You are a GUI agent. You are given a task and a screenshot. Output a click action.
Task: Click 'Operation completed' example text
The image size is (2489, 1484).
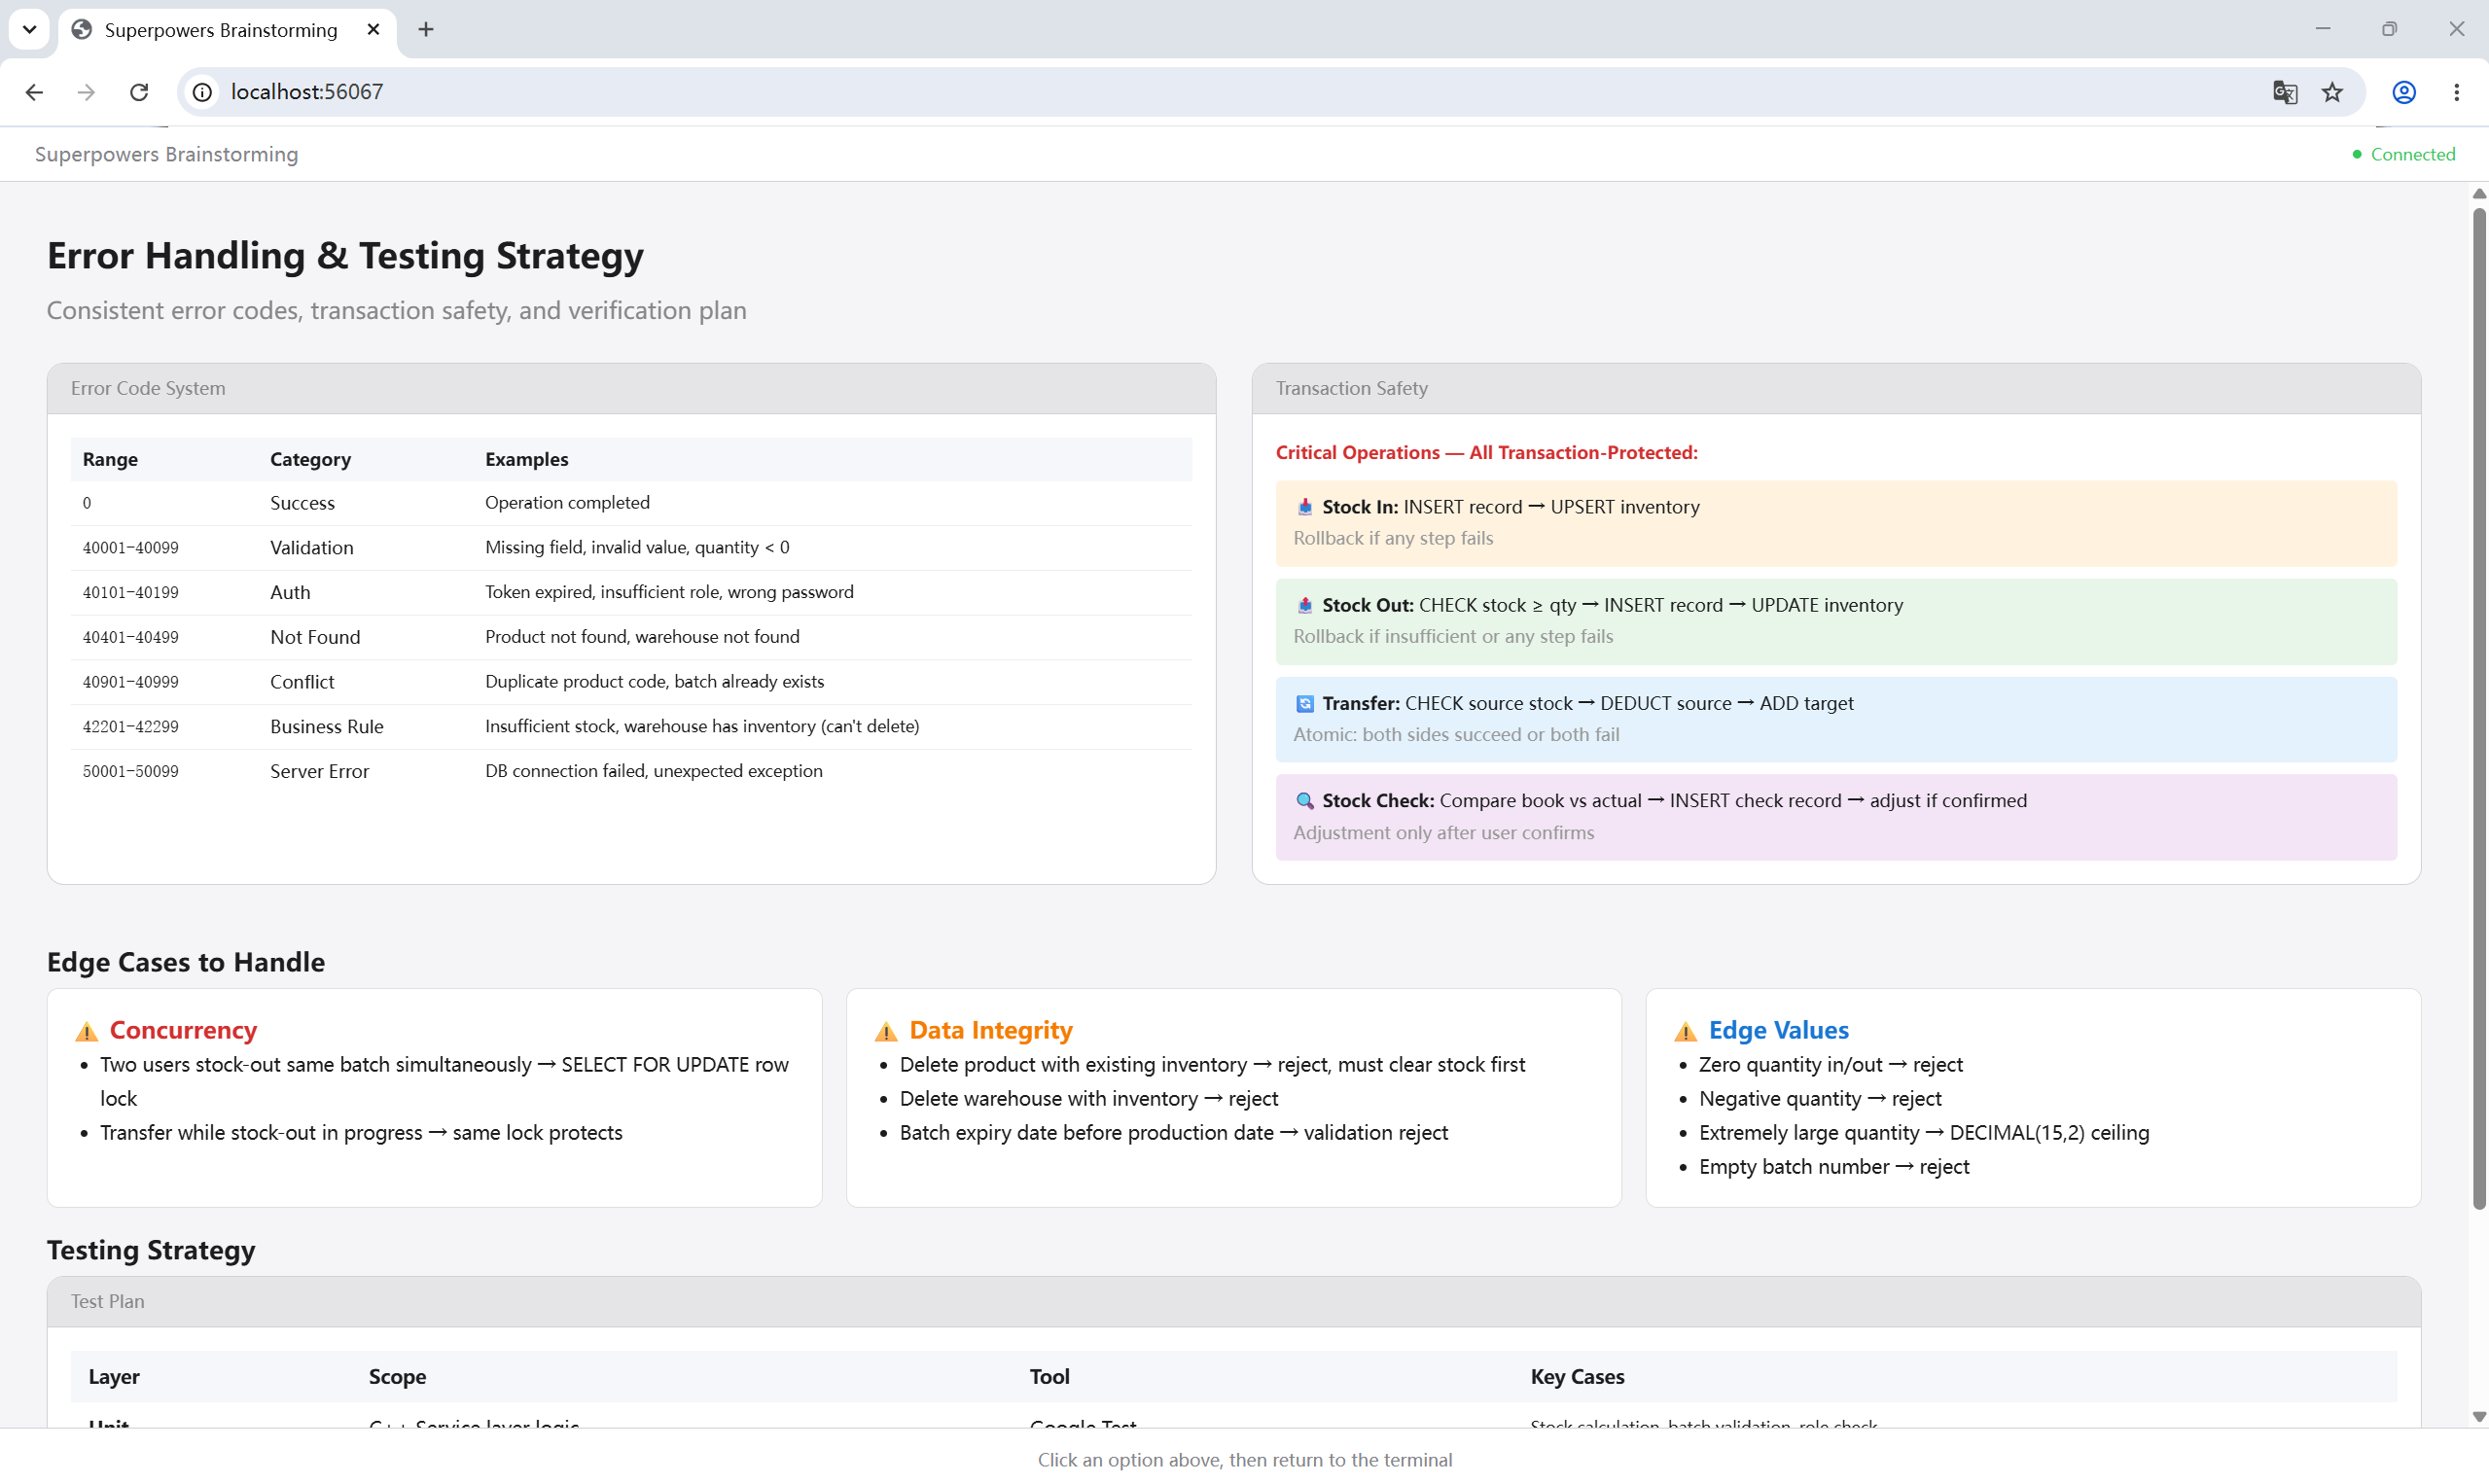[567, 503]
